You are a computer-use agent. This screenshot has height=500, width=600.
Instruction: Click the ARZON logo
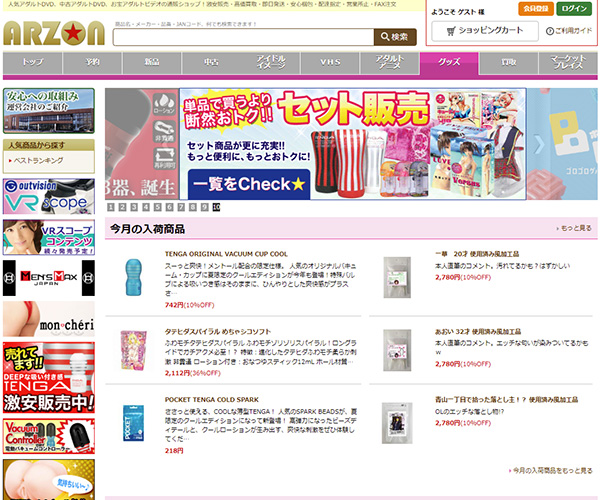click(x=54, y=33)
